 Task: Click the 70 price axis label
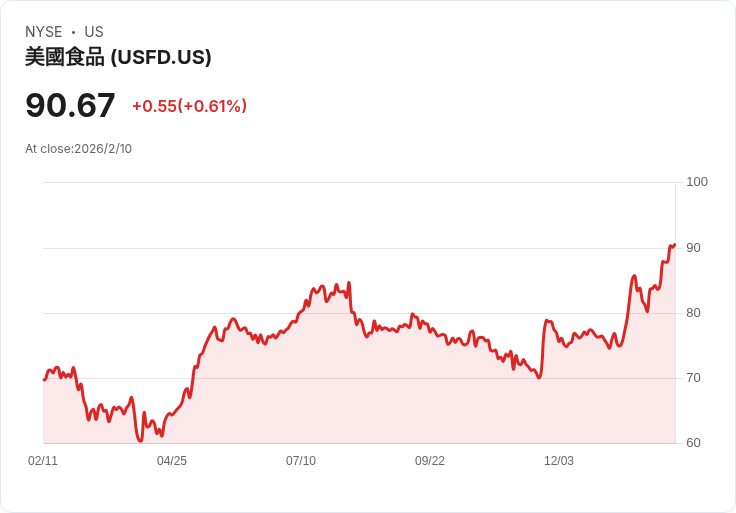pyautogui.click(x=694, y=378)
